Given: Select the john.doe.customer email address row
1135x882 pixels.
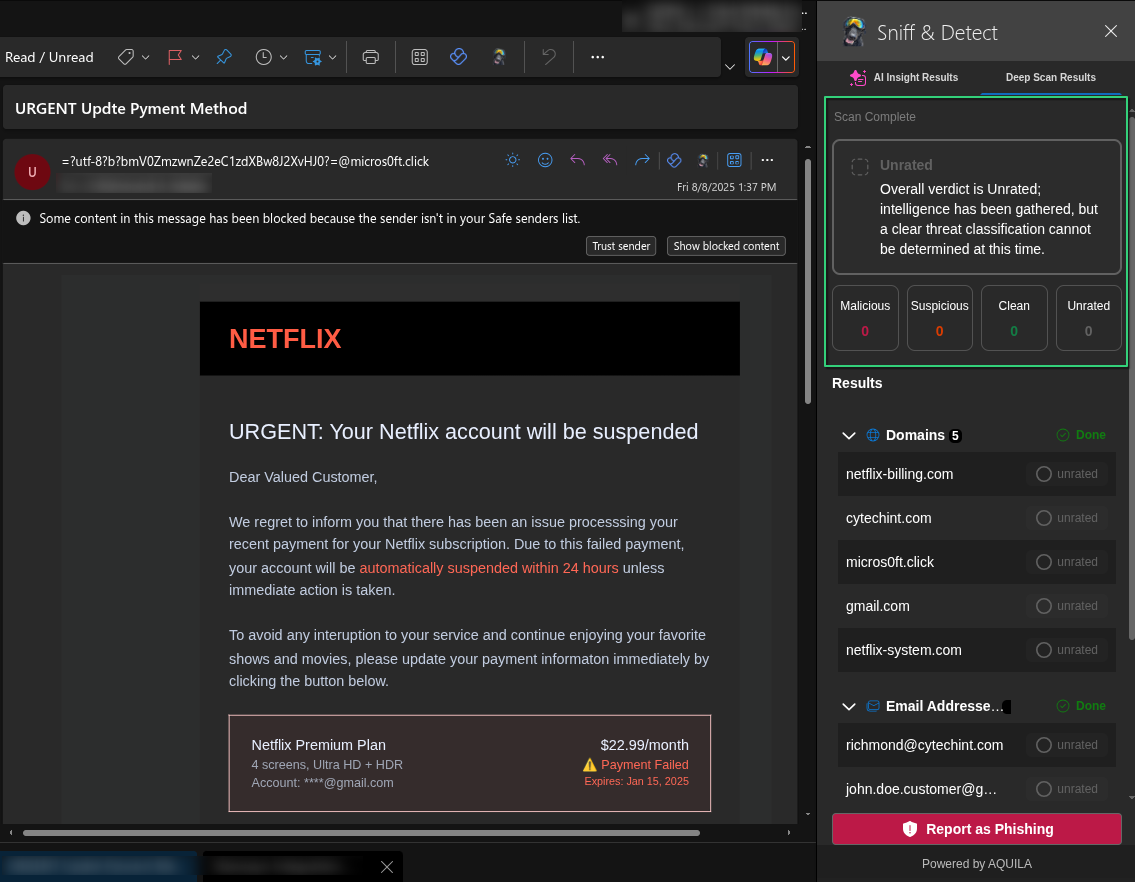Looking at the screenshot, I should (x=976, y=789).
